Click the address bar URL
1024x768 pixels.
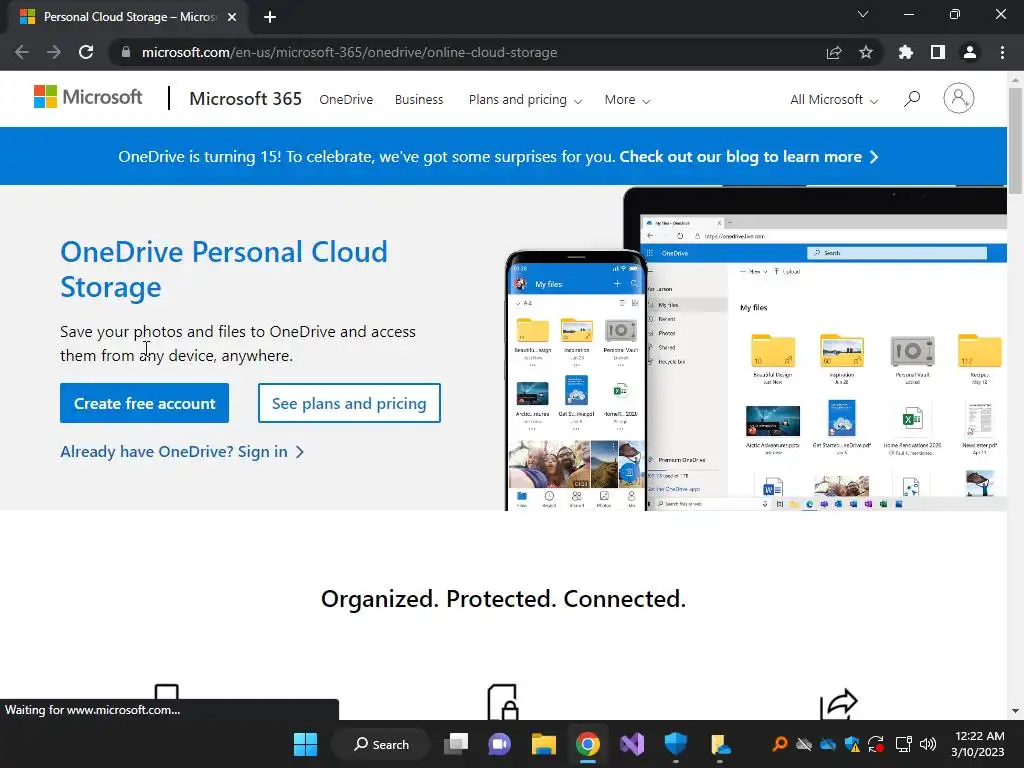349,52
